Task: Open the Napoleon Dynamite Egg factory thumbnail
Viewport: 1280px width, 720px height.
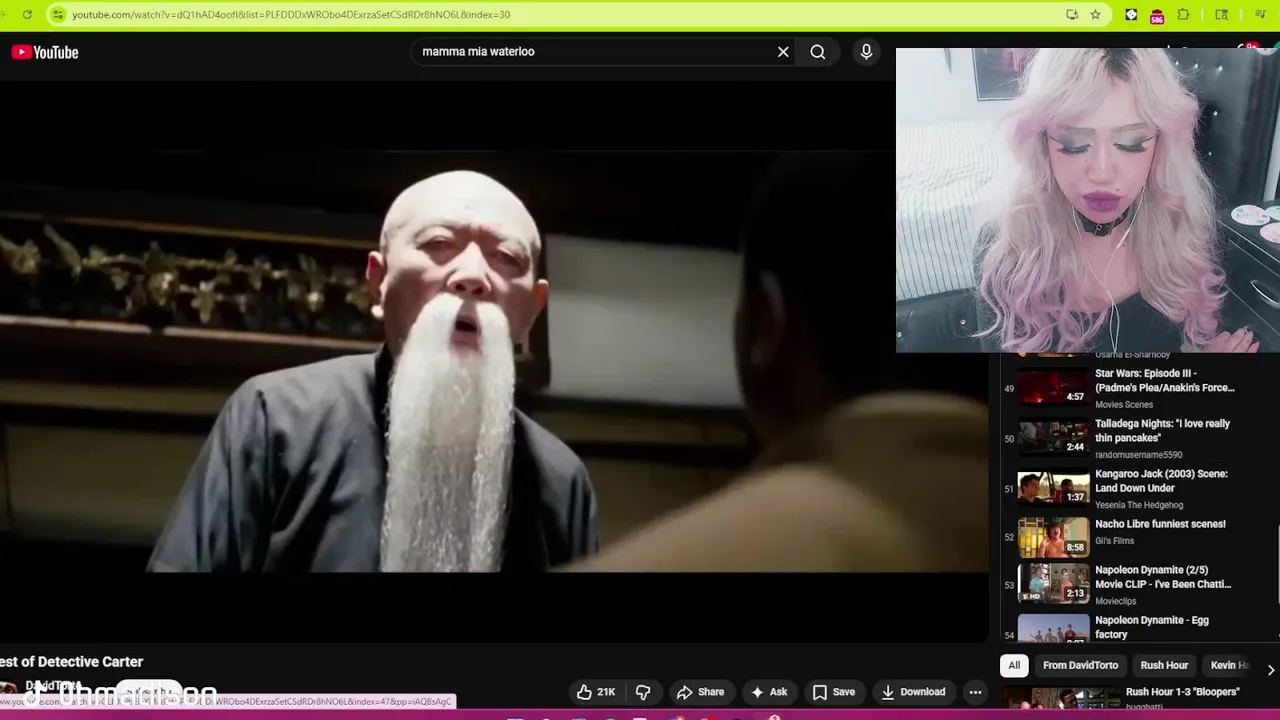Action: pos(1053,628)
